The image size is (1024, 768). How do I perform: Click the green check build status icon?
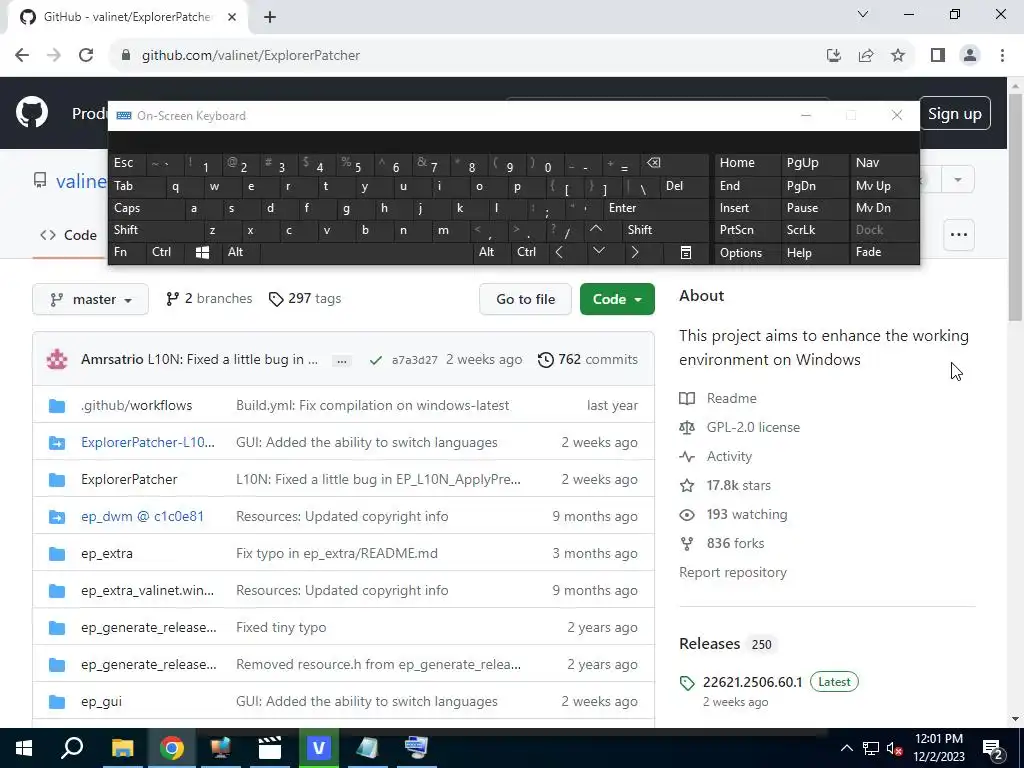(376, 360)
